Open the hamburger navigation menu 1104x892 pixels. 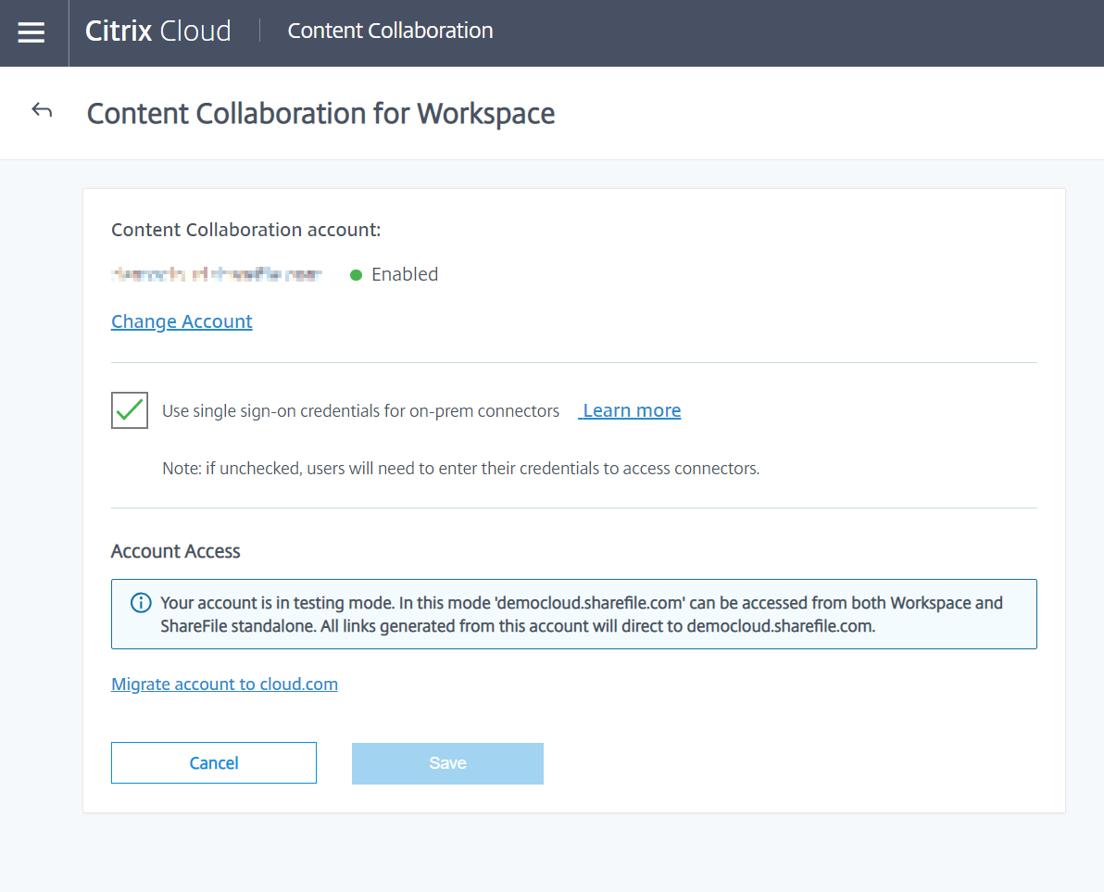point(32,33)
